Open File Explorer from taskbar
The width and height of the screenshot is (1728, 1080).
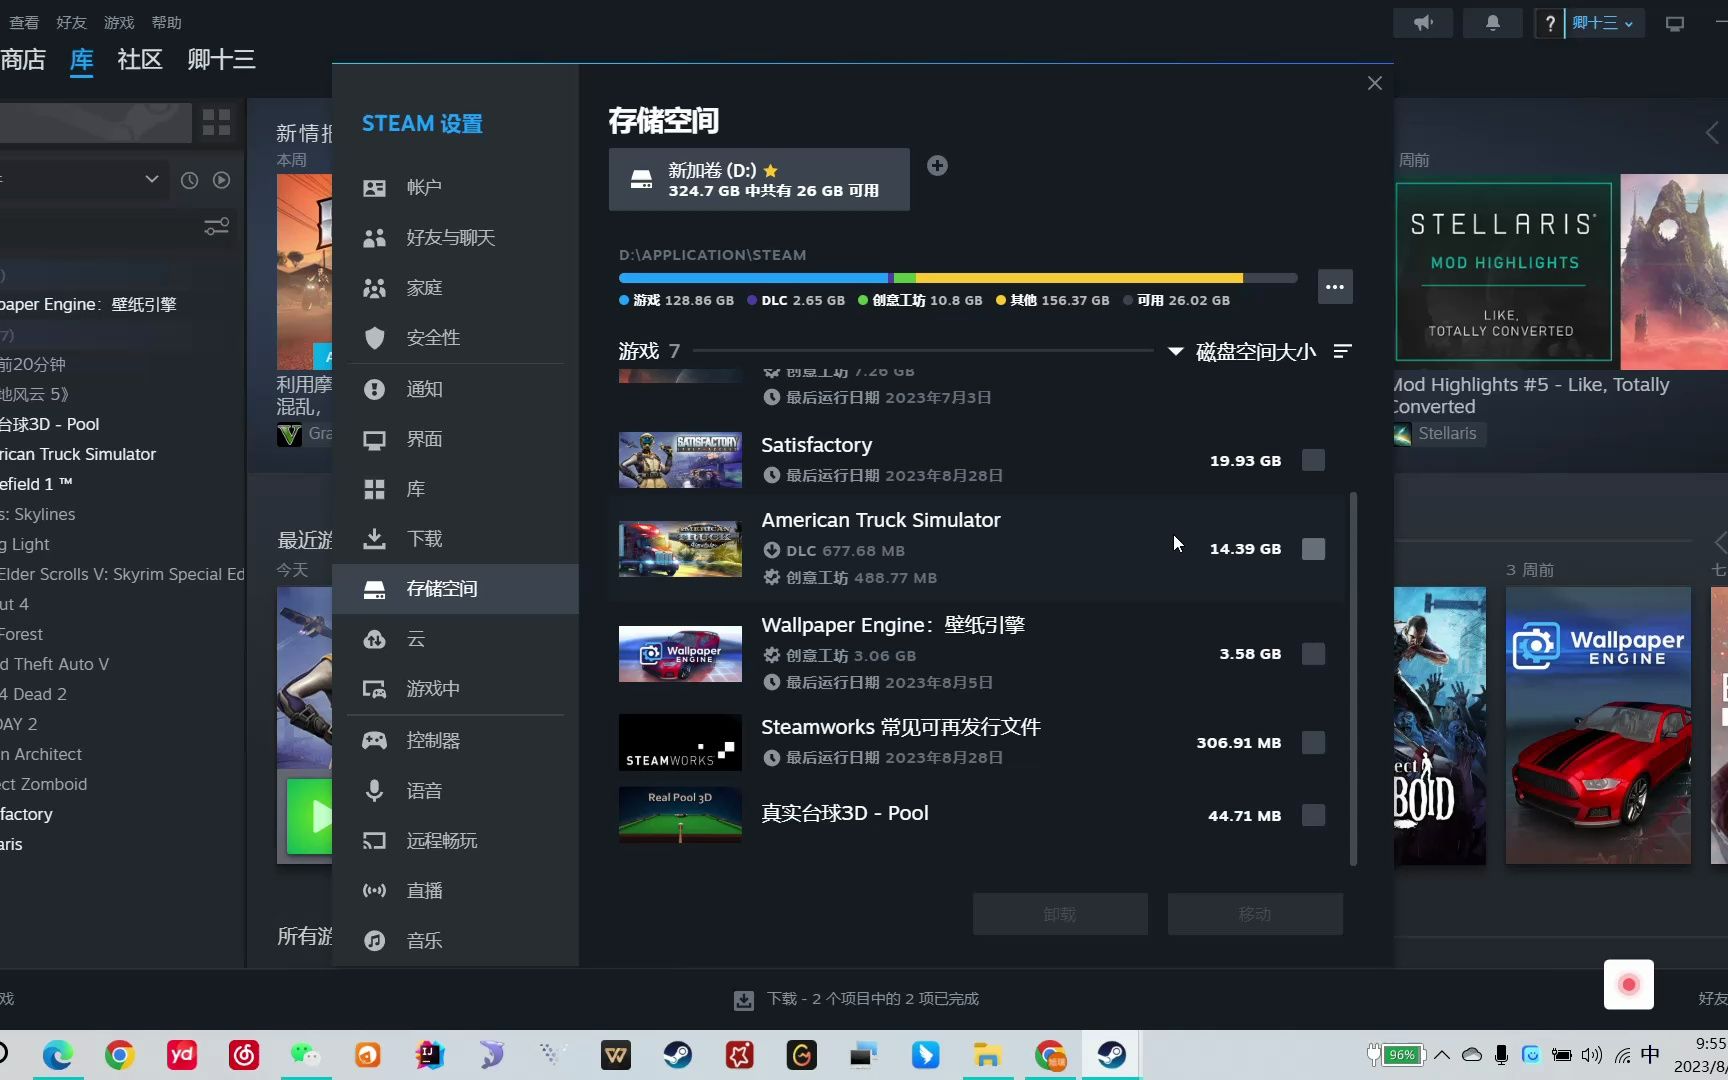[x=987, y=1055]
